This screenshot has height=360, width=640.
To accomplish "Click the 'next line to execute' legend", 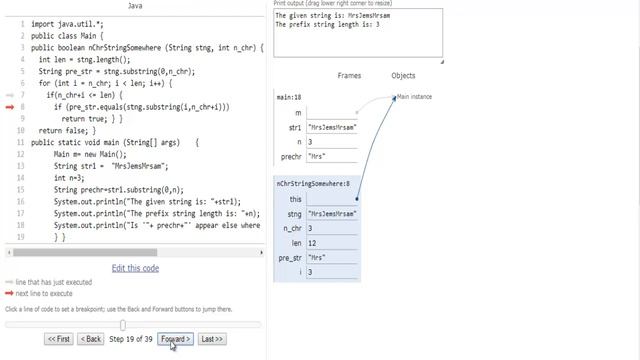I will click(44, 293).
